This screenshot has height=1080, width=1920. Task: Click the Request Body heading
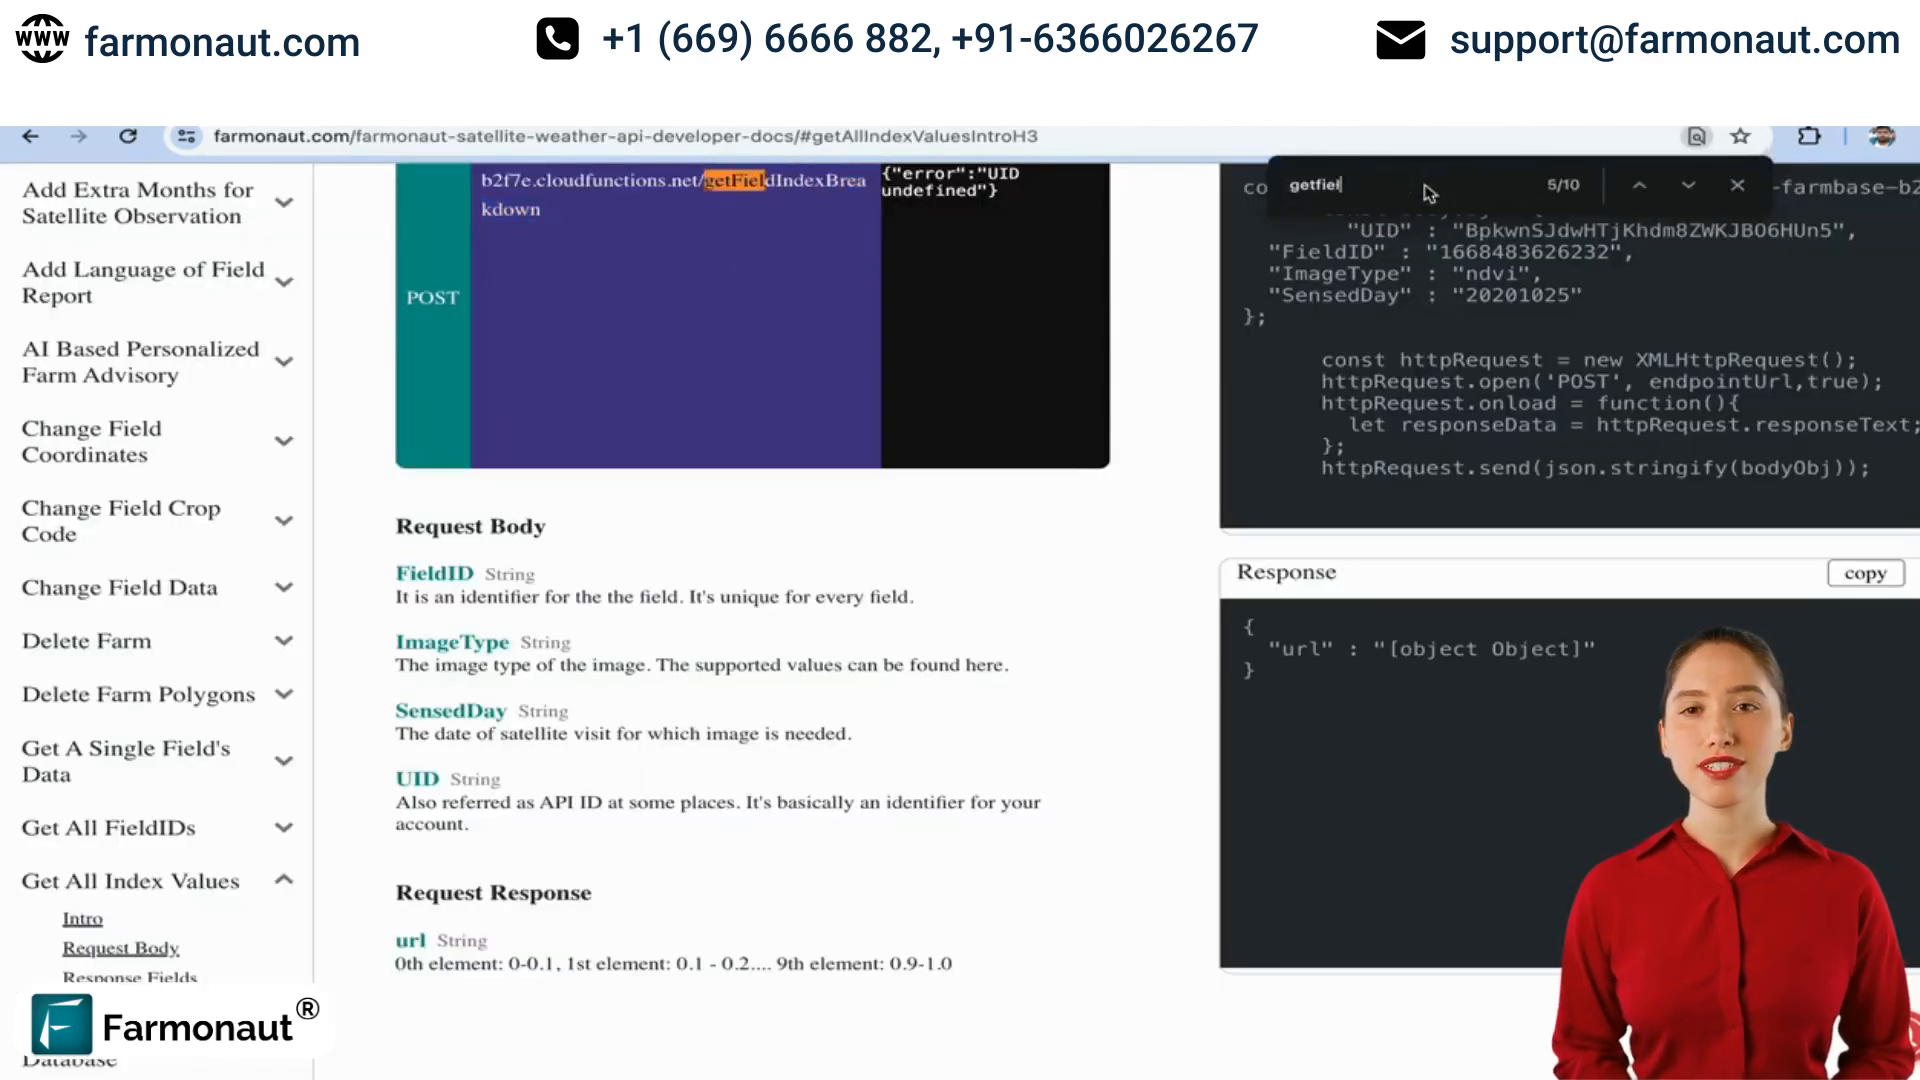click(x=470, y=526)
